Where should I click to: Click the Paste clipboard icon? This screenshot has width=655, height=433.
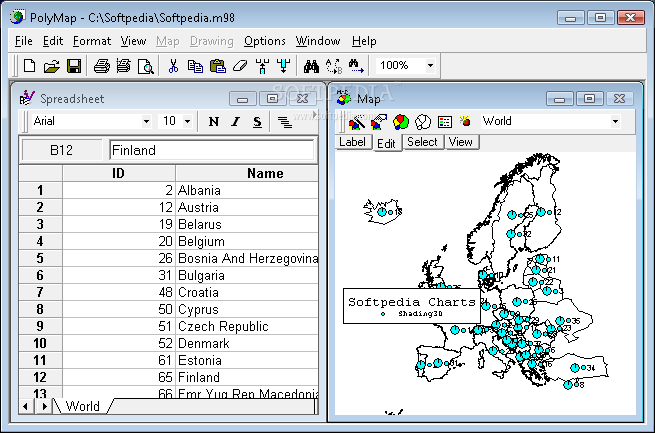tap(217, 66)
